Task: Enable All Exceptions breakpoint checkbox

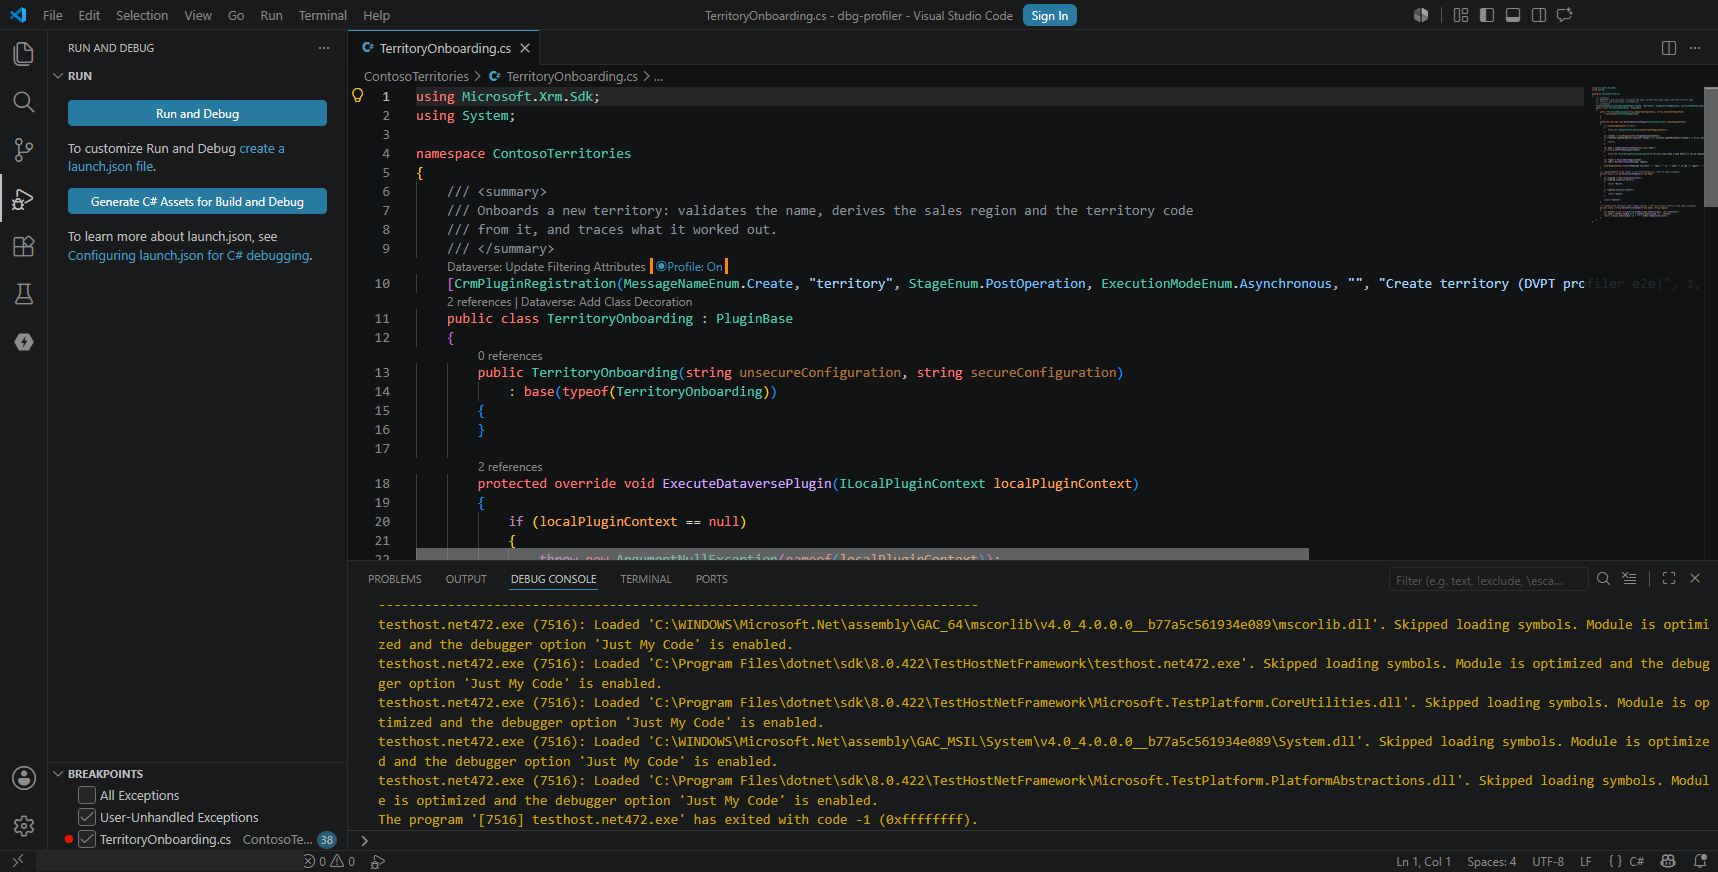Action: click(87, 795)
